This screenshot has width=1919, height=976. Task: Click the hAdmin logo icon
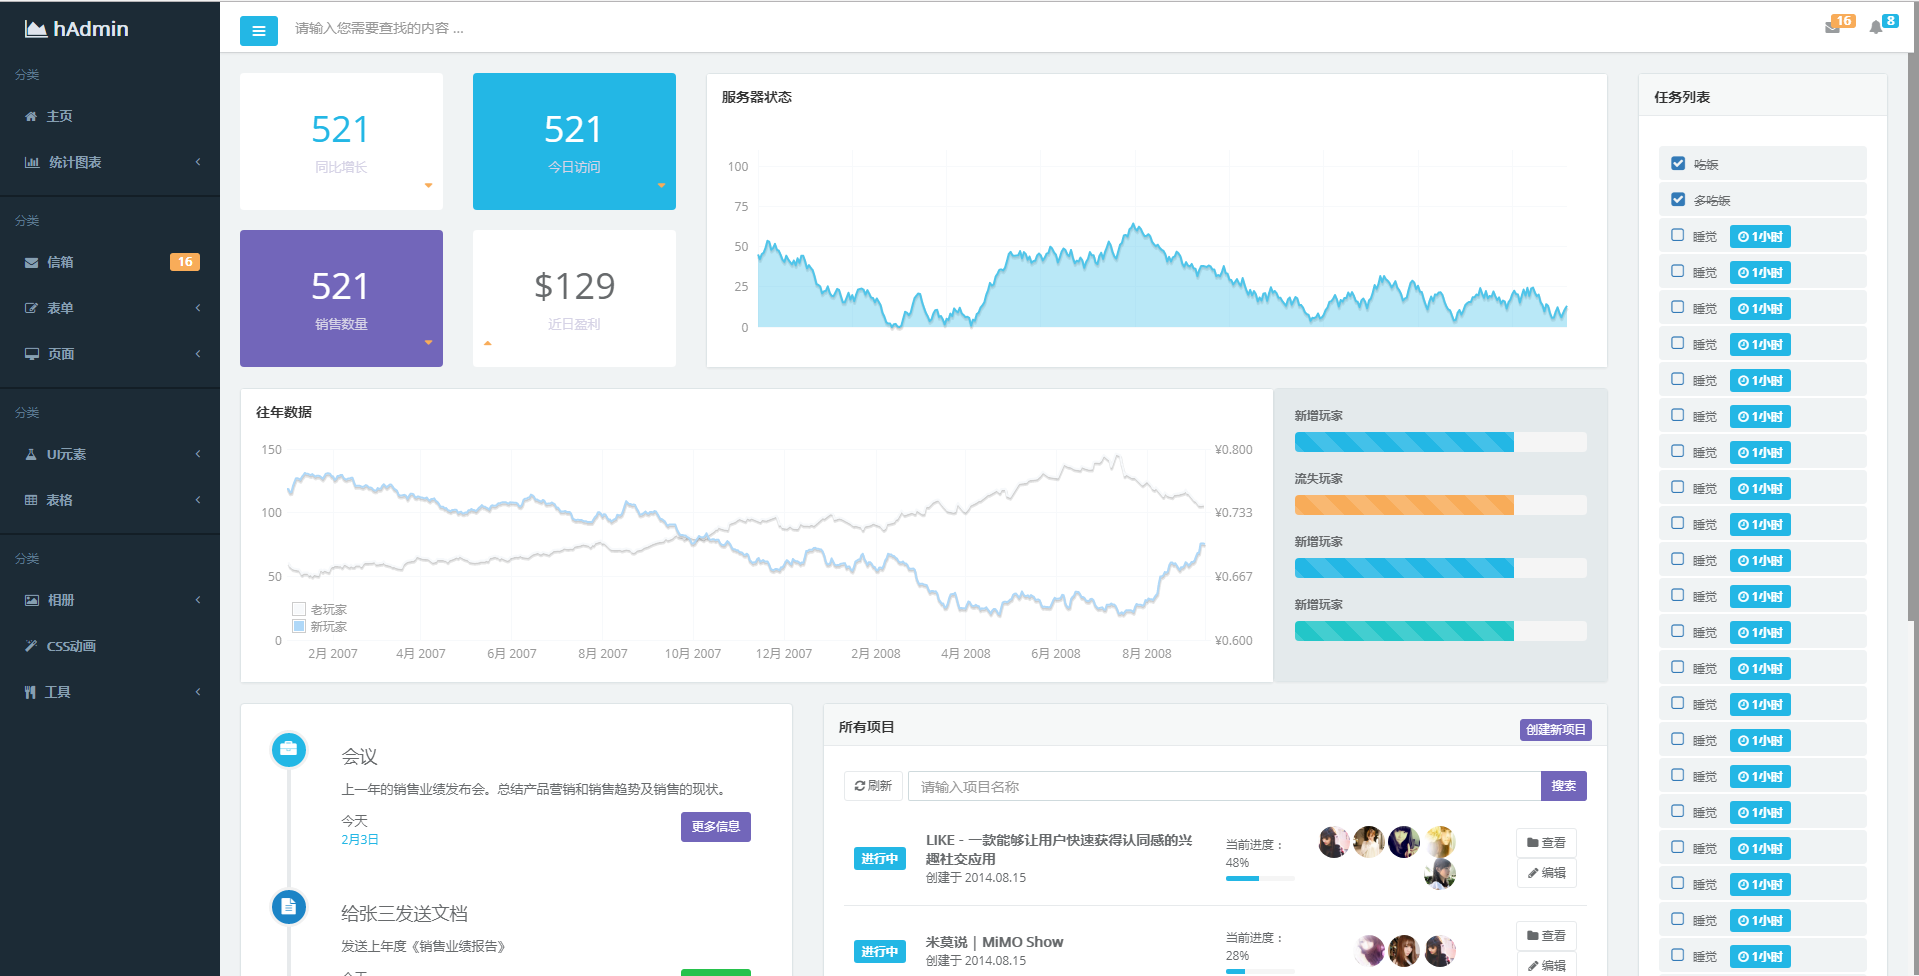pyautogui.click(x=36, y=29)
